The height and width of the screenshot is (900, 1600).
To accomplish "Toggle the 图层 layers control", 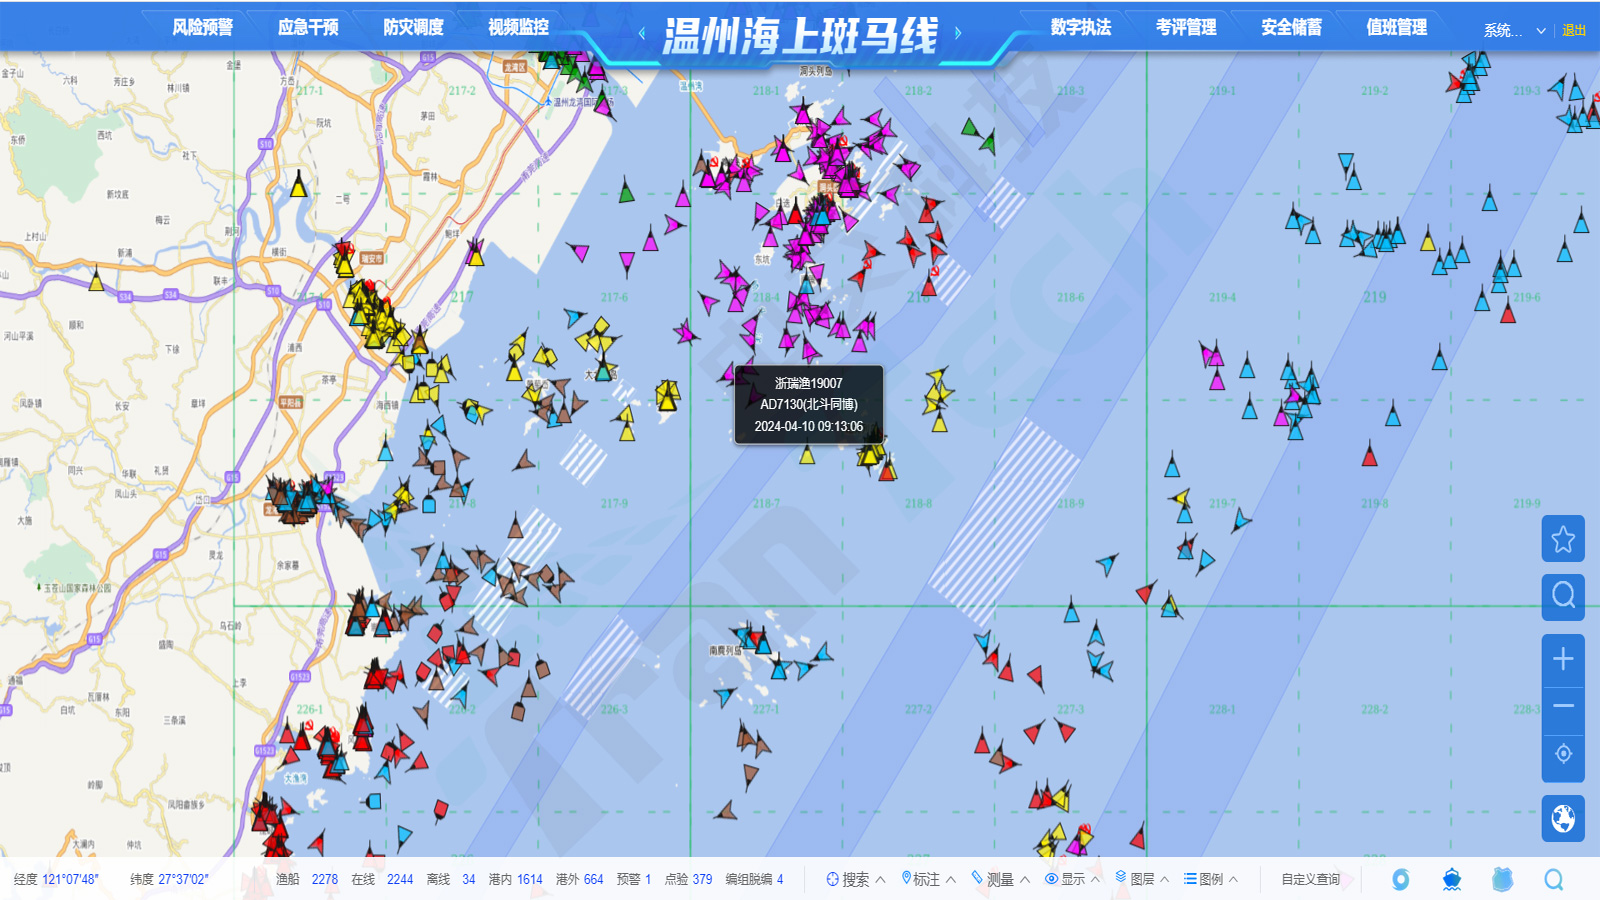I will coord(1127,879).
